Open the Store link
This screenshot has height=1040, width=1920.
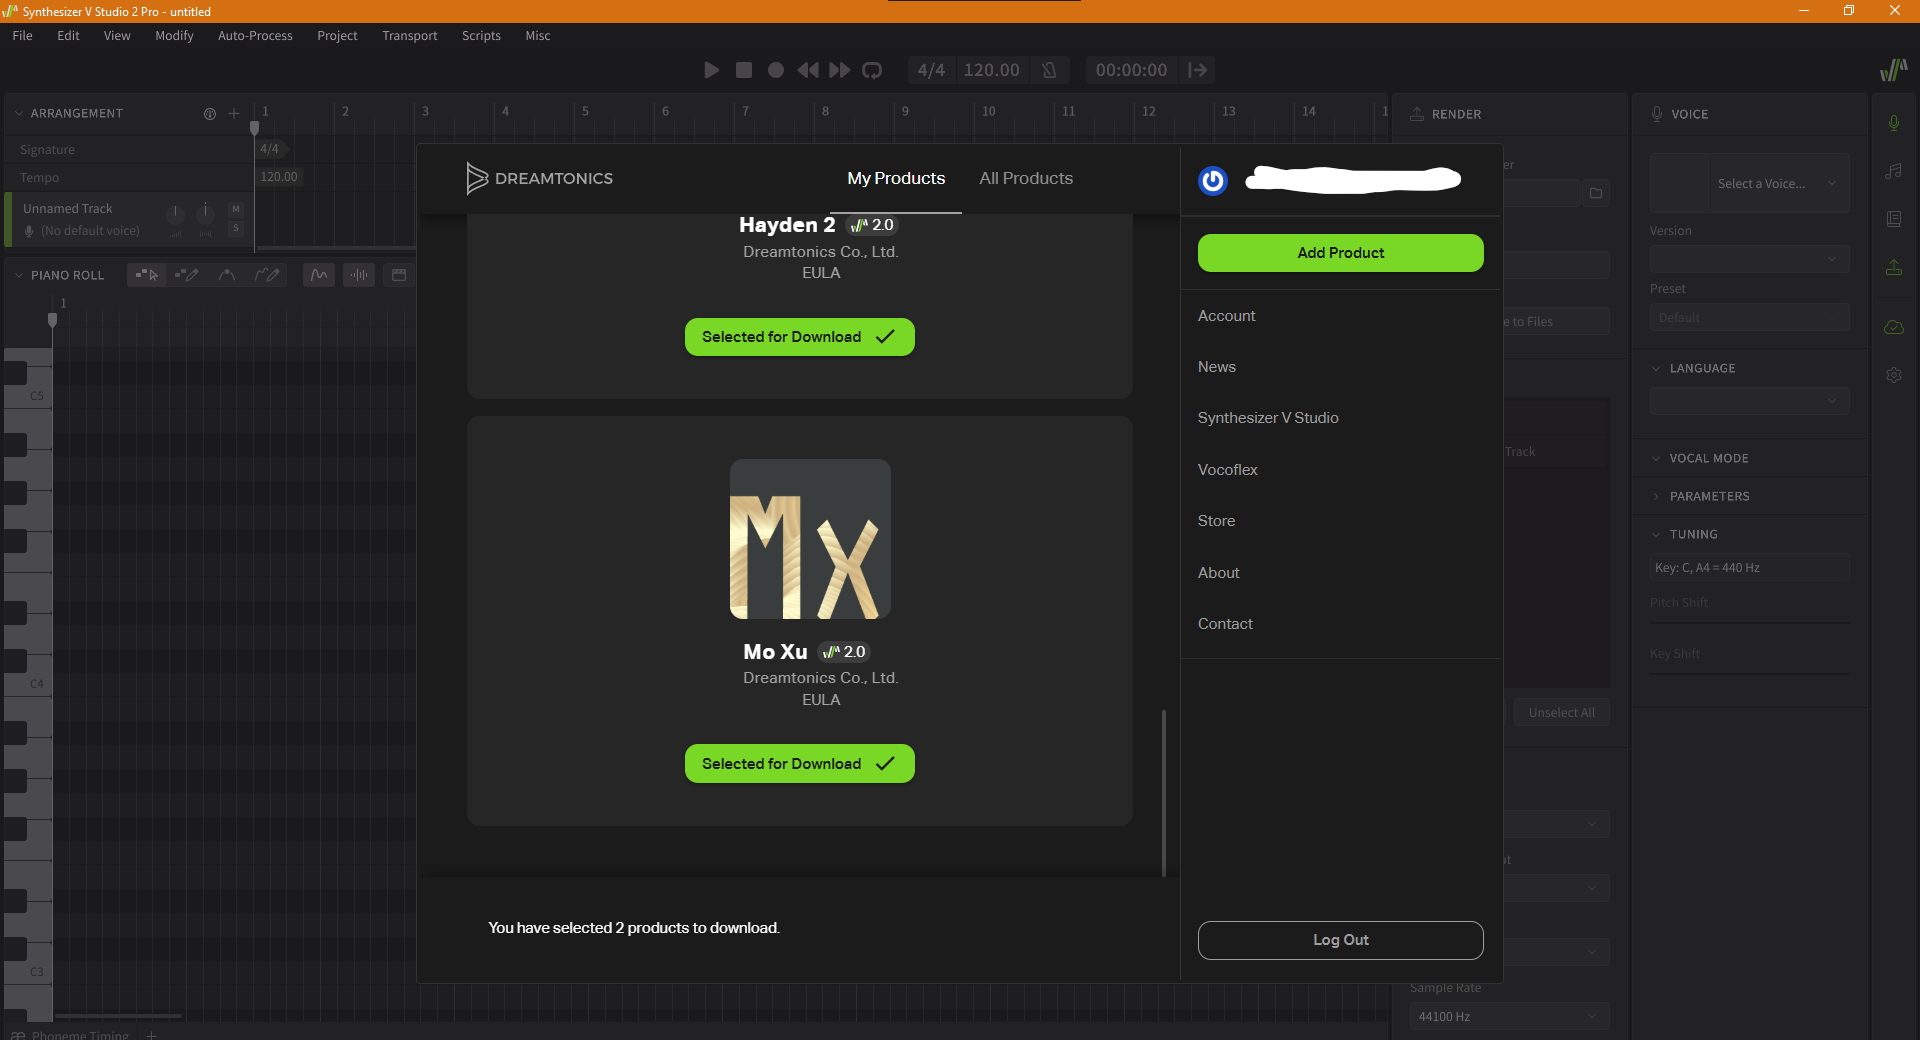[1216, 521]
